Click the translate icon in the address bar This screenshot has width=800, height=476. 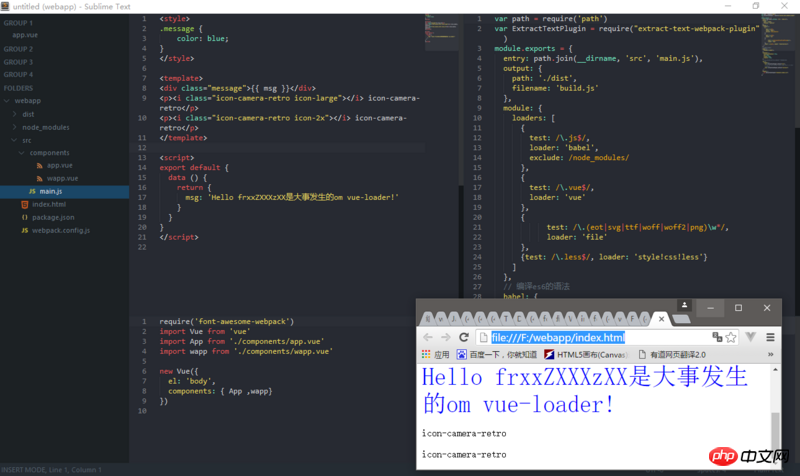[x=717, y=338]
